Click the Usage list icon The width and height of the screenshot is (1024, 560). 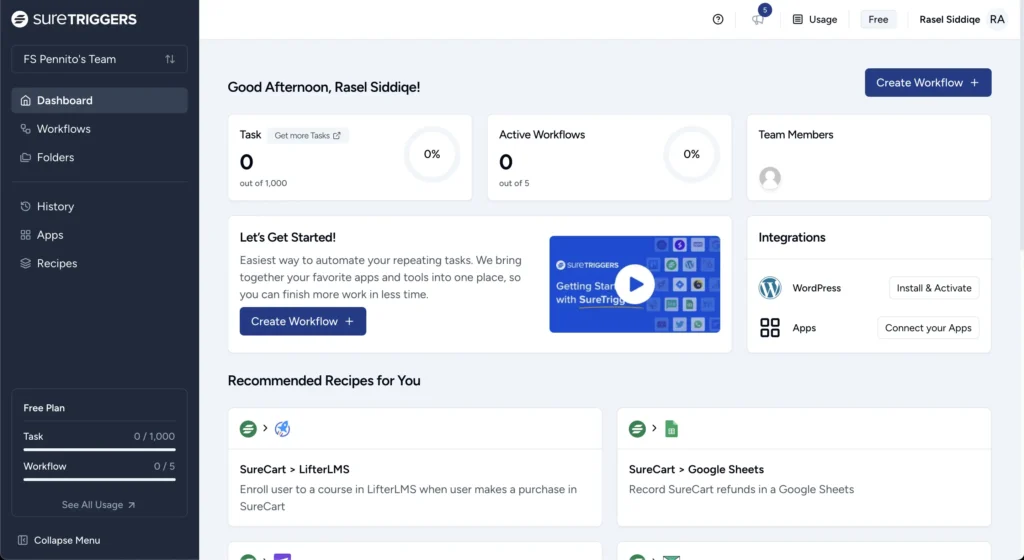pos(797,20)
